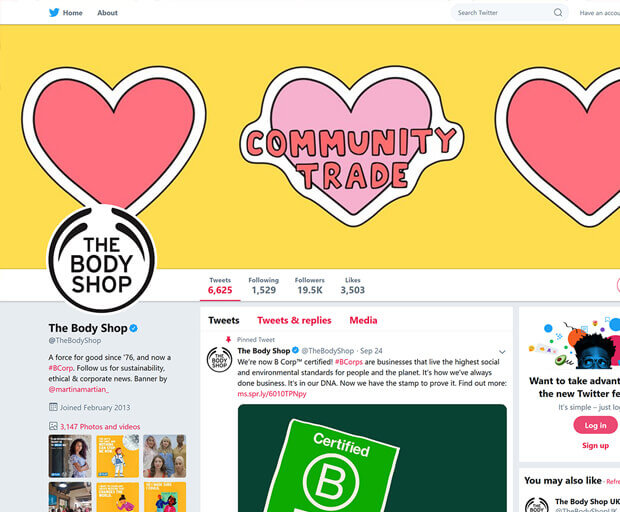Image resolution: width=620 pixels, height=512 pixels.
Task: Click the #BCorp hashtag in bio
Action: click(61, 368)
